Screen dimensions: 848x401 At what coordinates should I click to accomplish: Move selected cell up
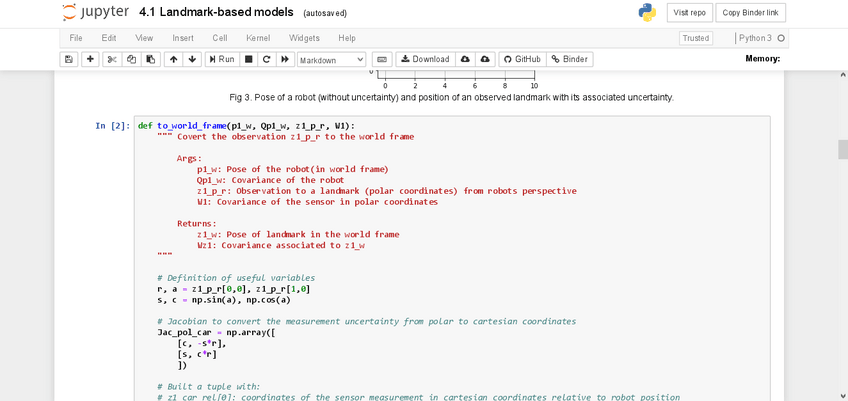pyautogui.click(x=174, y=59)
